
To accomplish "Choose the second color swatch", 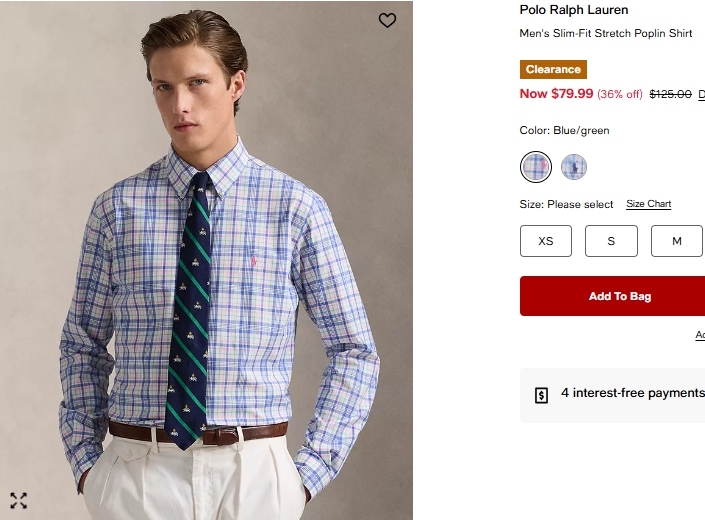I will click(573, 167).
